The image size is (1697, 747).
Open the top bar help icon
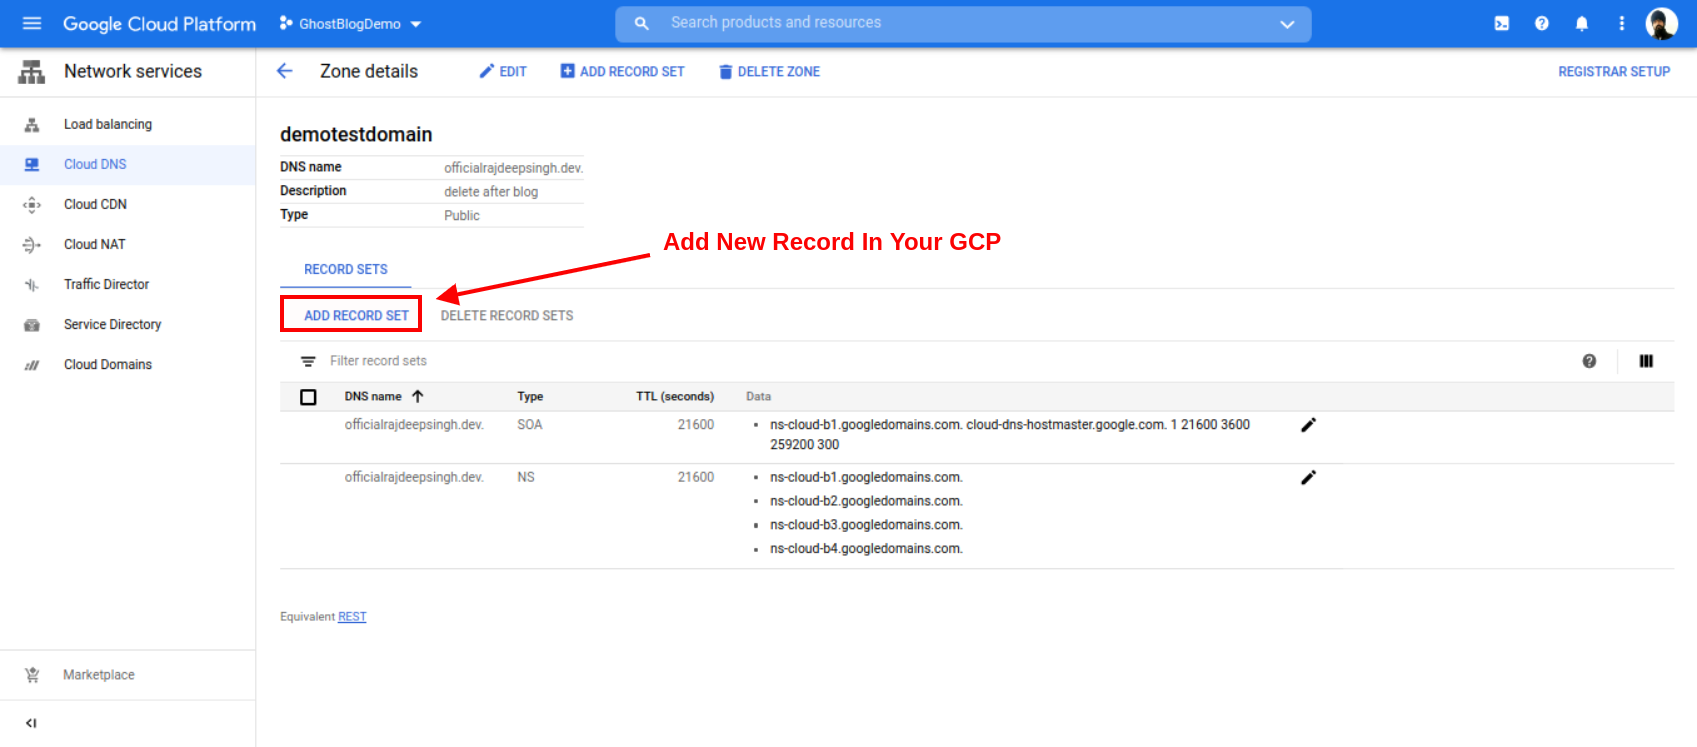1542,23
